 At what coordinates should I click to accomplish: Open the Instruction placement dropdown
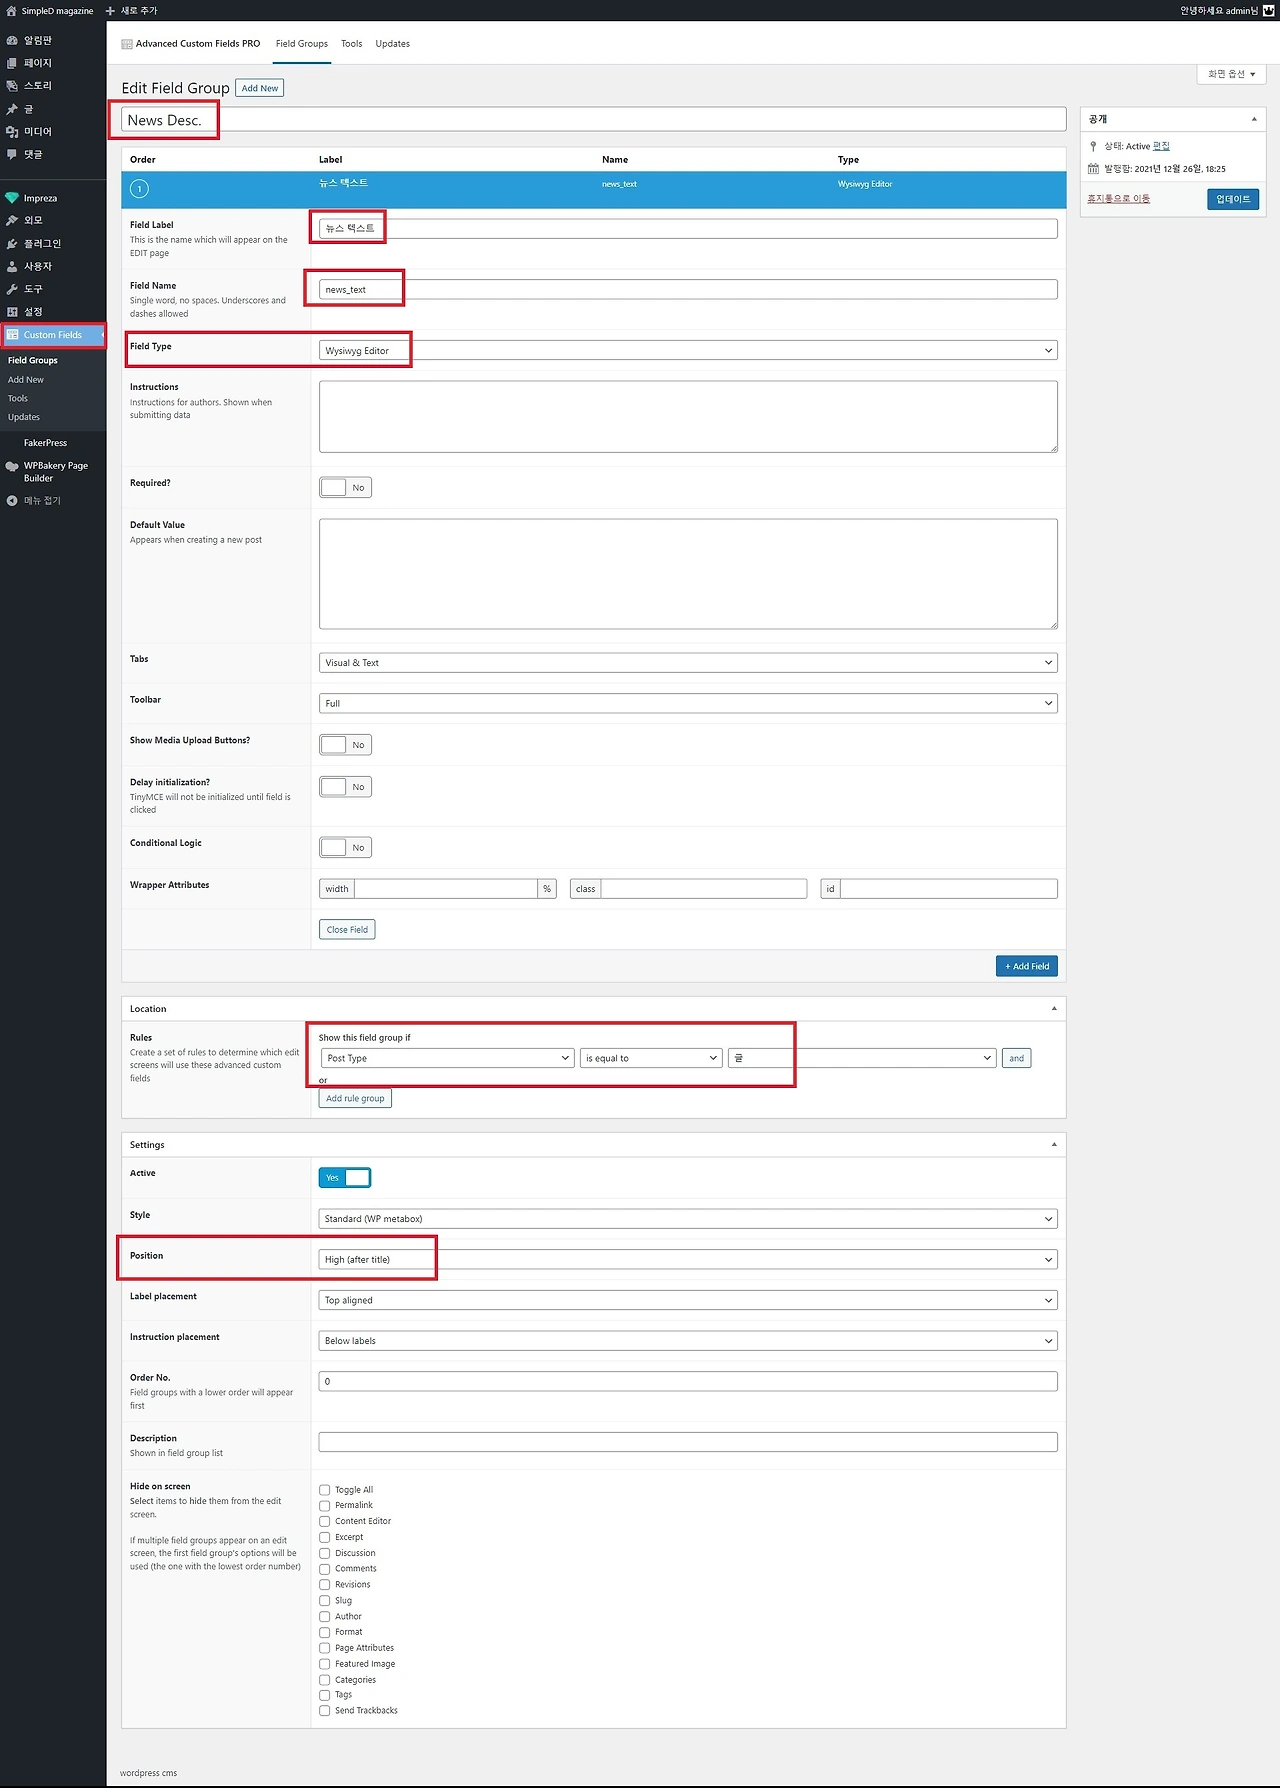click(x=688, y=1341)
